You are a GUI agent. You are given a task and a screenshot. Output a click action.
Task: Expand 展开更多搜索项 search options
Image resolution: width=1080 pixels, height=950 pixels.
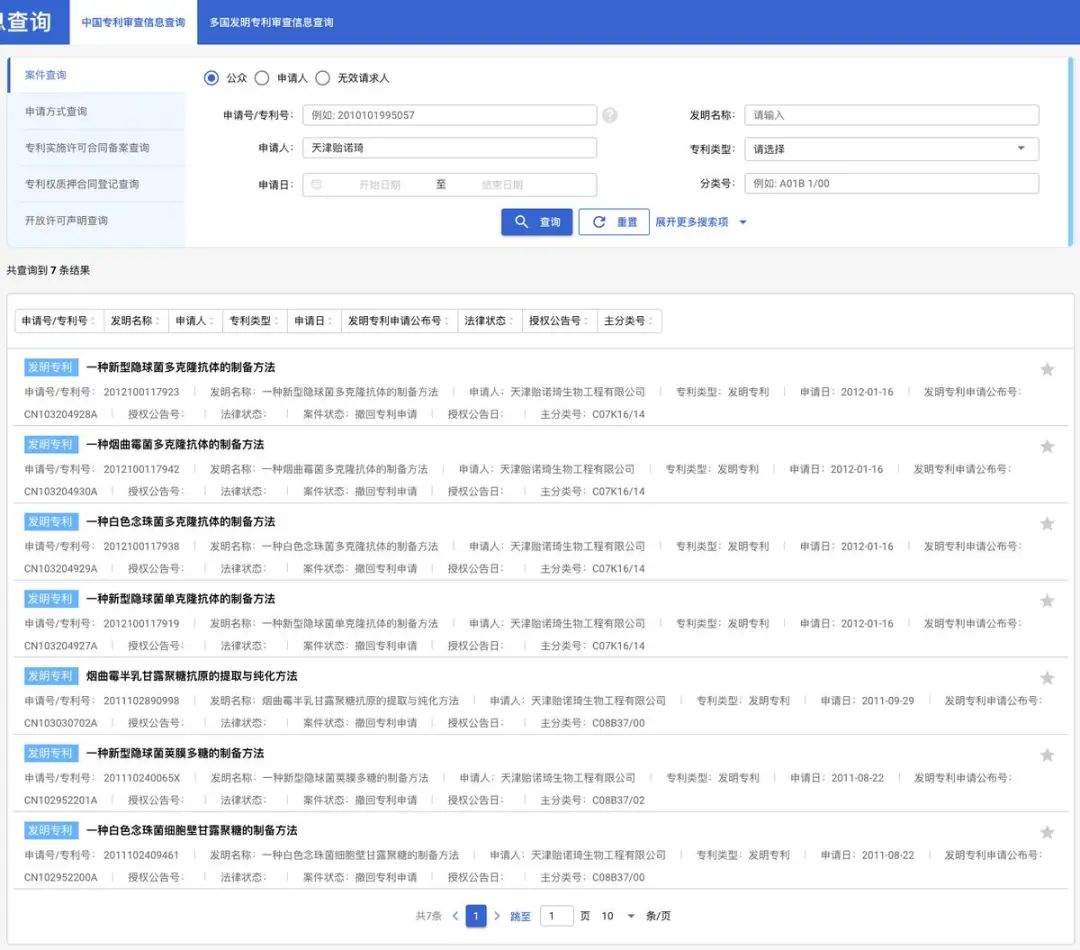coord(700,222)
